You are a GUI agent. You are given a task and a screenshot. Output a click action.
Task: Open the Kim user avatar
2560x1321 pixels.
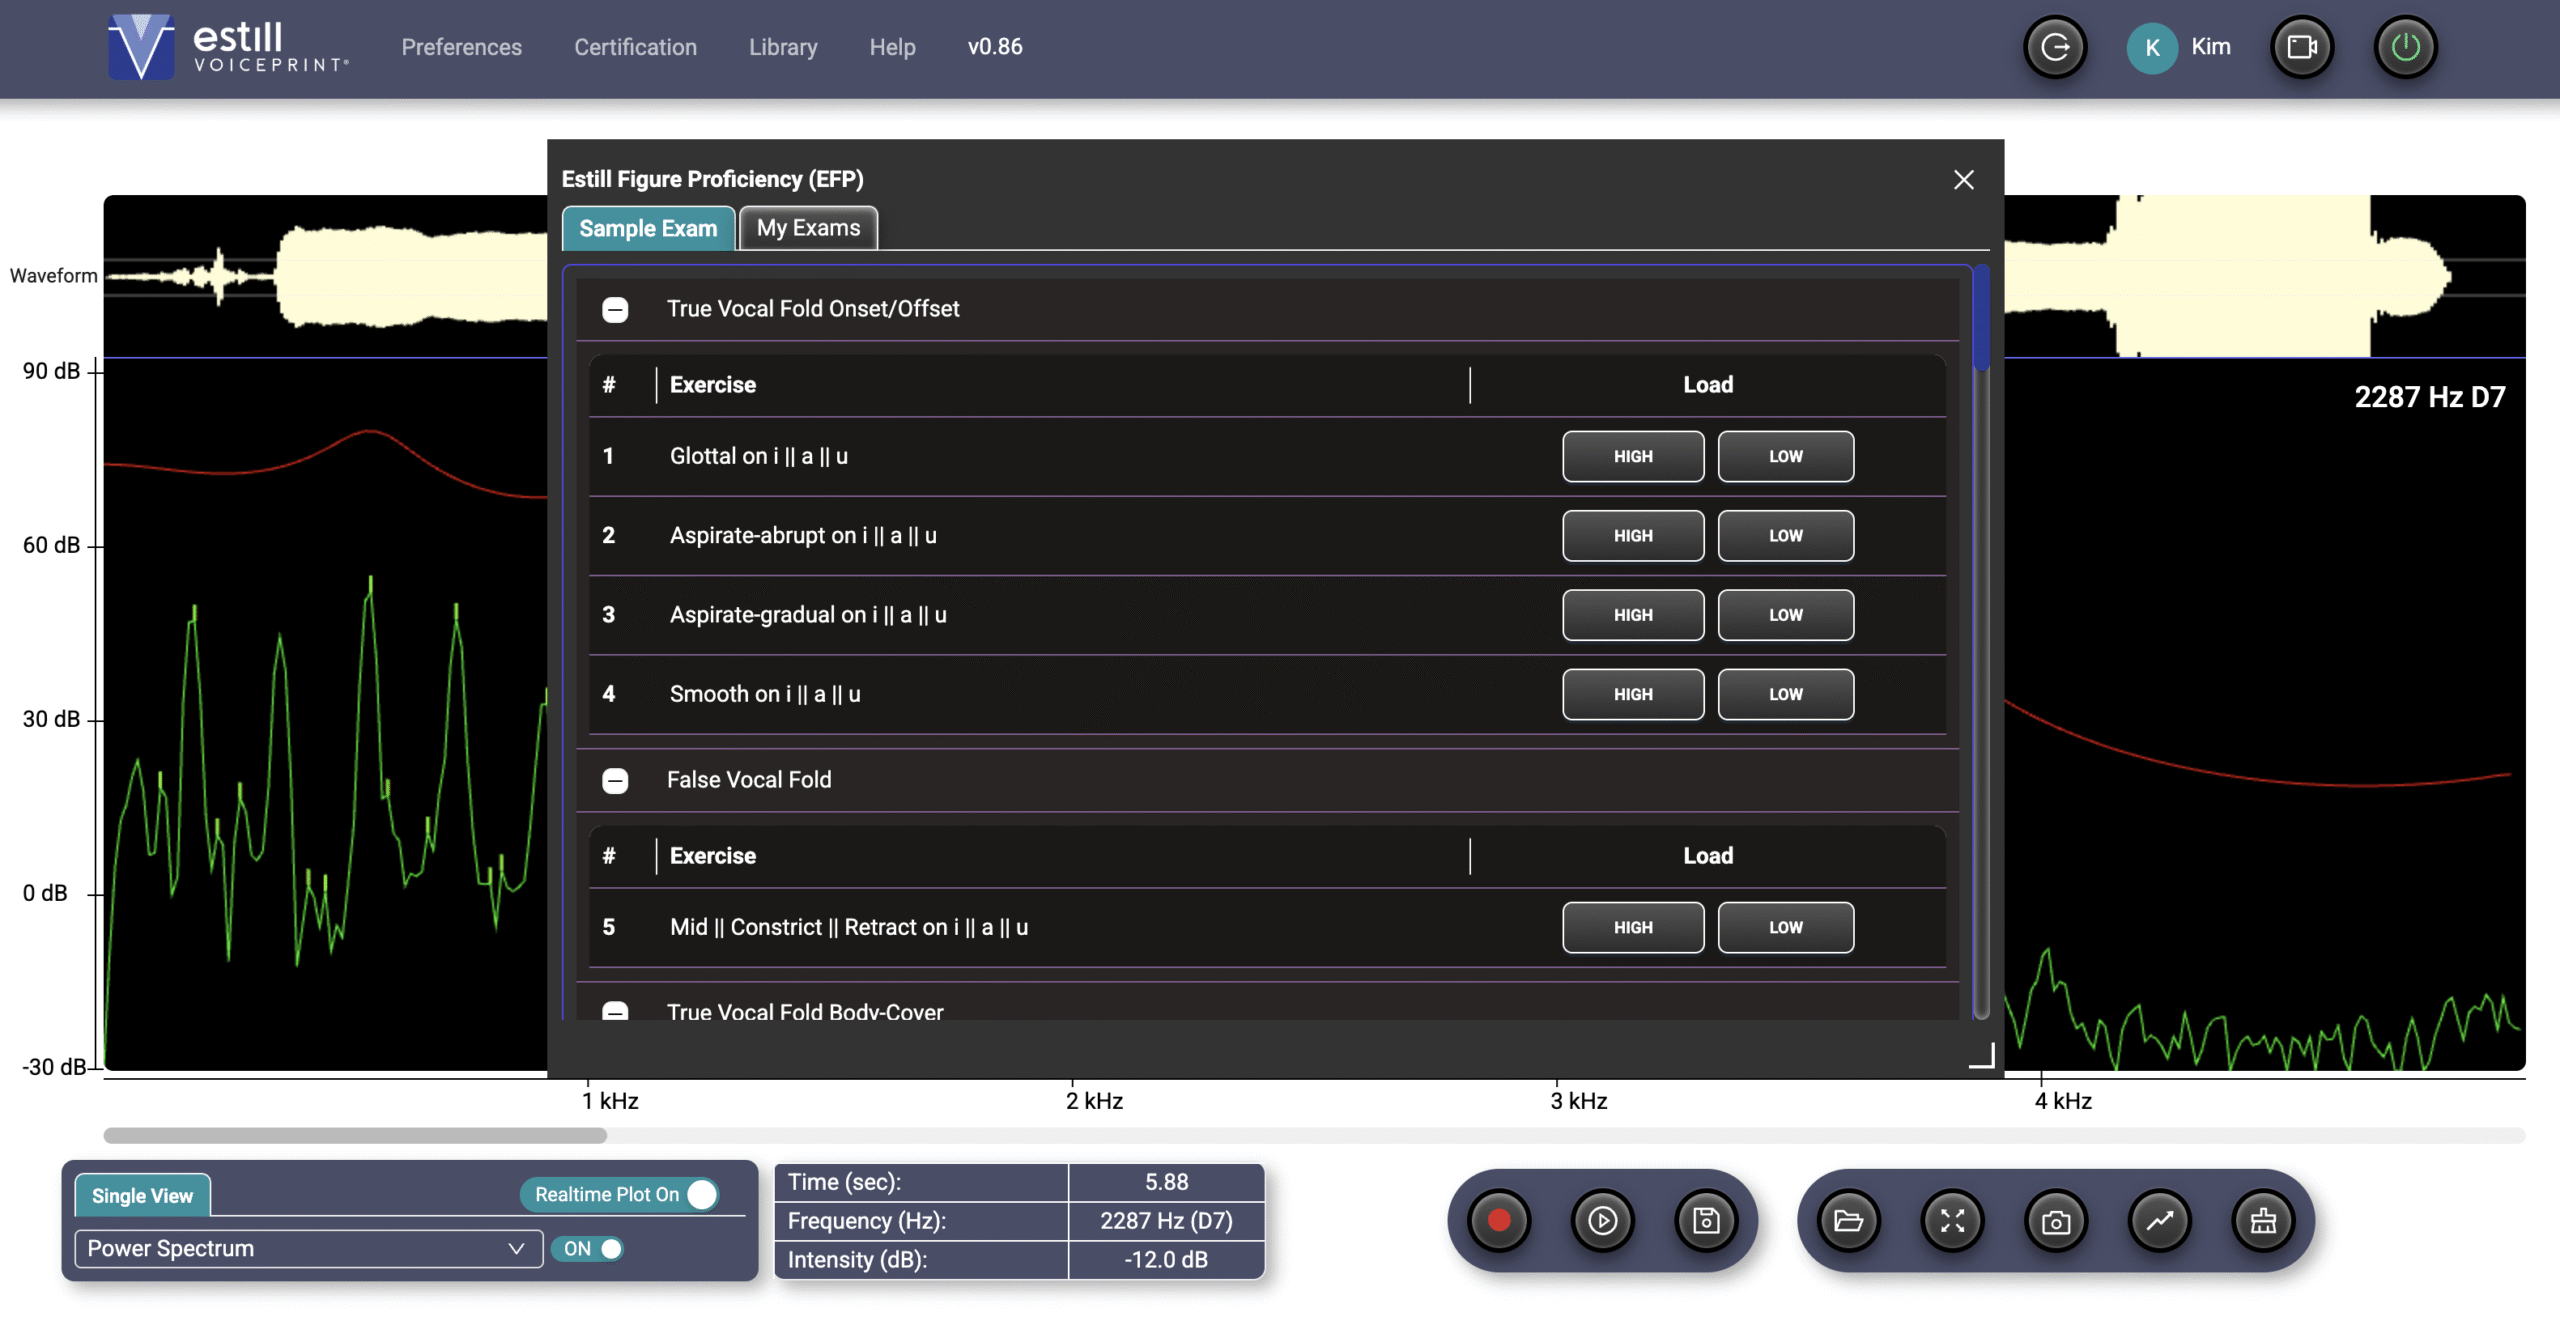[2152, 47]
